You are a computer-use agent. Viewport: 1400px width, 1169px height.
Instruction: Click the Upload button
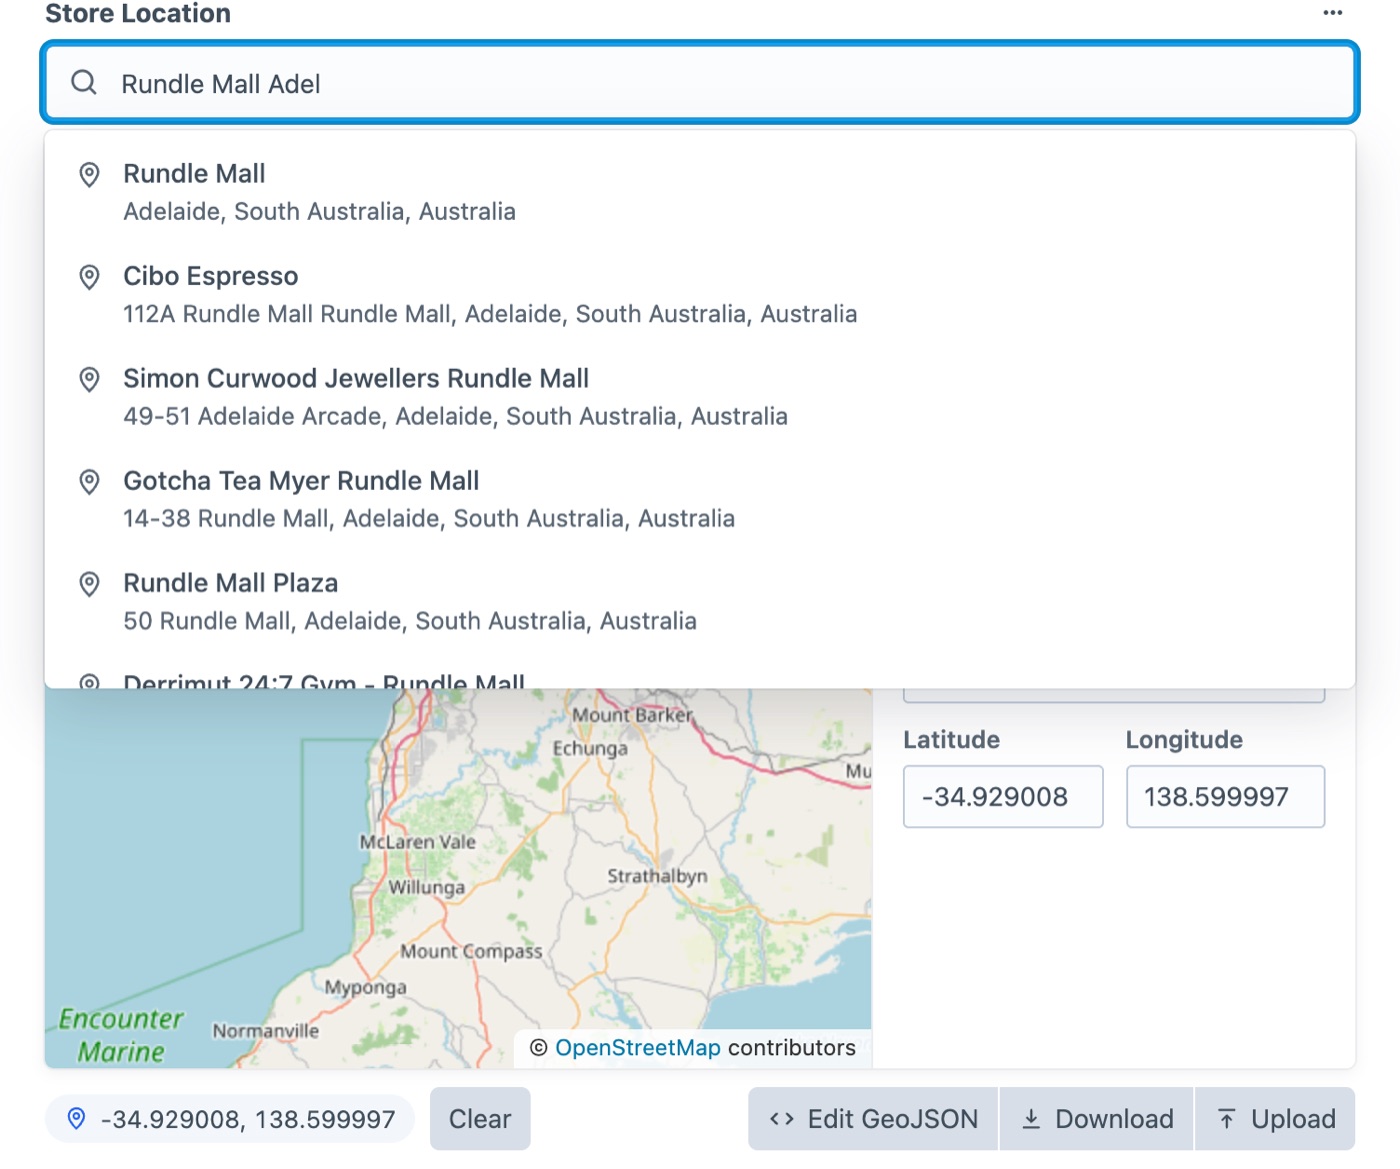tap(1275, 1119)
